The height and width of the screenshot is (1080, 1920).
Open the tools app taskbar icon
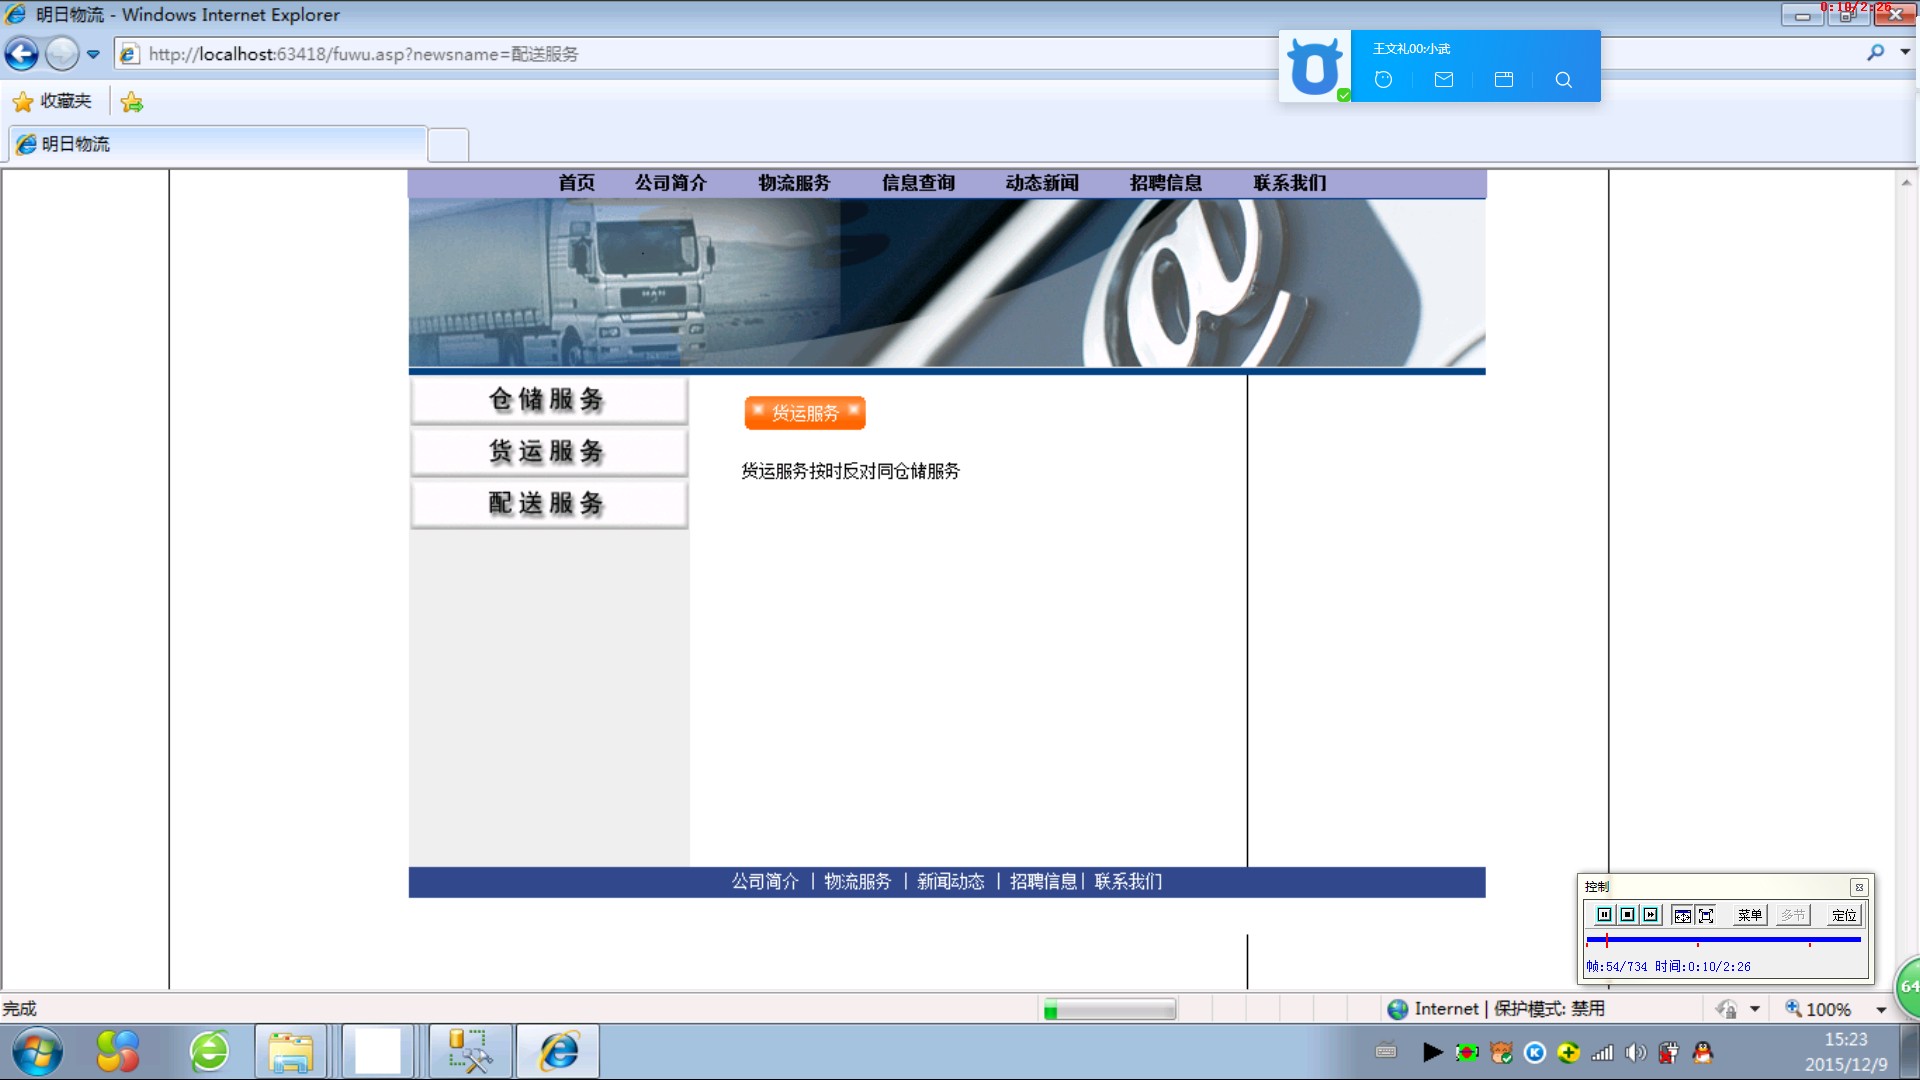(x=470, y=1052)
